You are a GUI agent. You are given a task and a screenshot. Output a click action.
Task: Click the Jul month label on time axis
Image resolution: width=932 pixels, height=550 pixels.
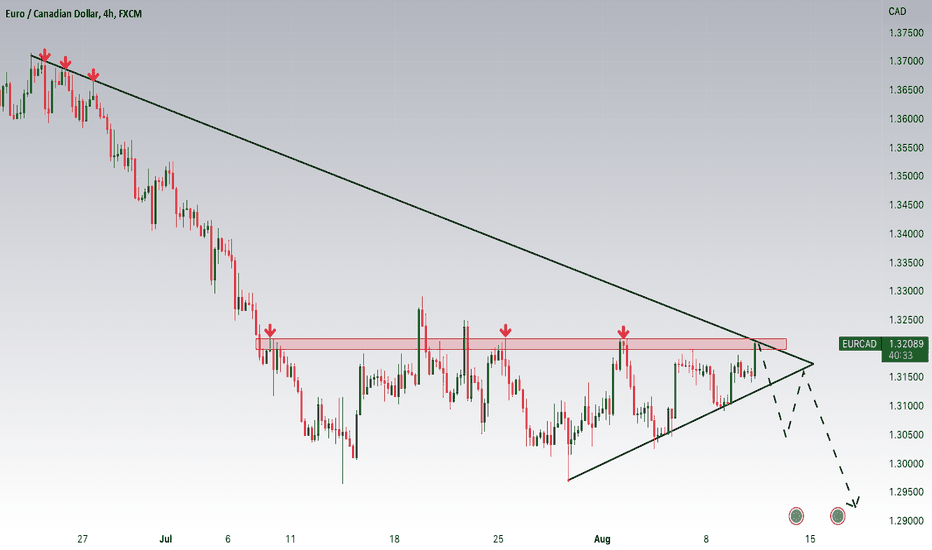click(166, 539)
